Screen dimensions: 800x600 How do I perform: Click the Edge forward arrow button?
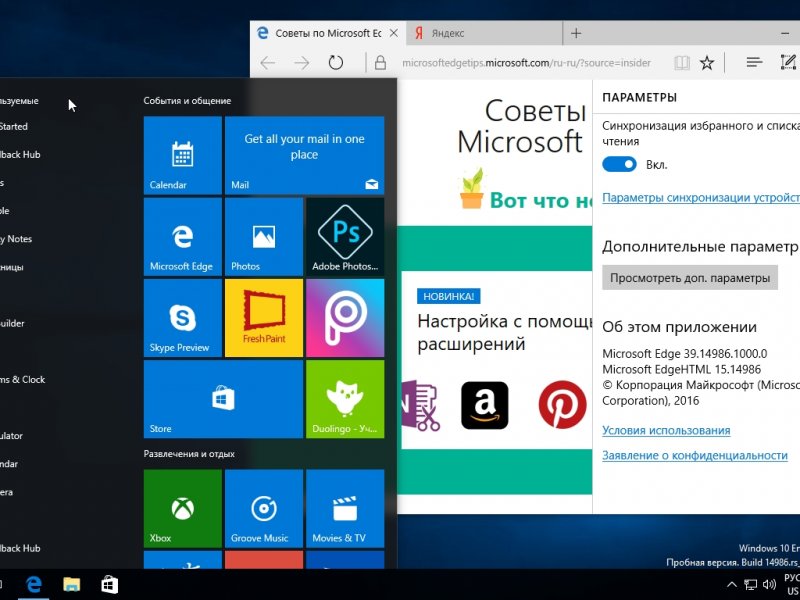click(302, 63)
